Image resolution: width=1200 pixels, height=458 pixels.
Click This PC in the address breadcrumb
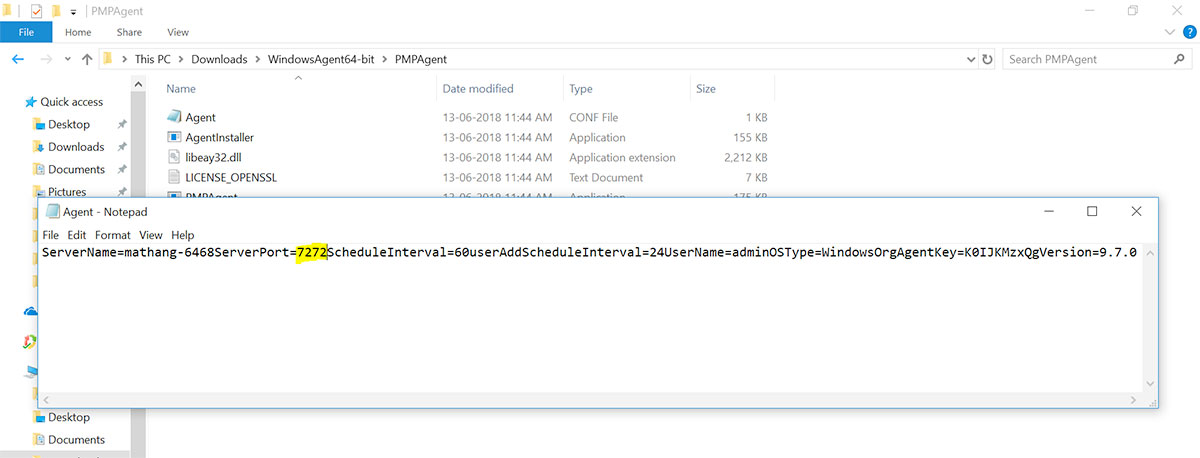pyautogui.click(x=155, y=59)
